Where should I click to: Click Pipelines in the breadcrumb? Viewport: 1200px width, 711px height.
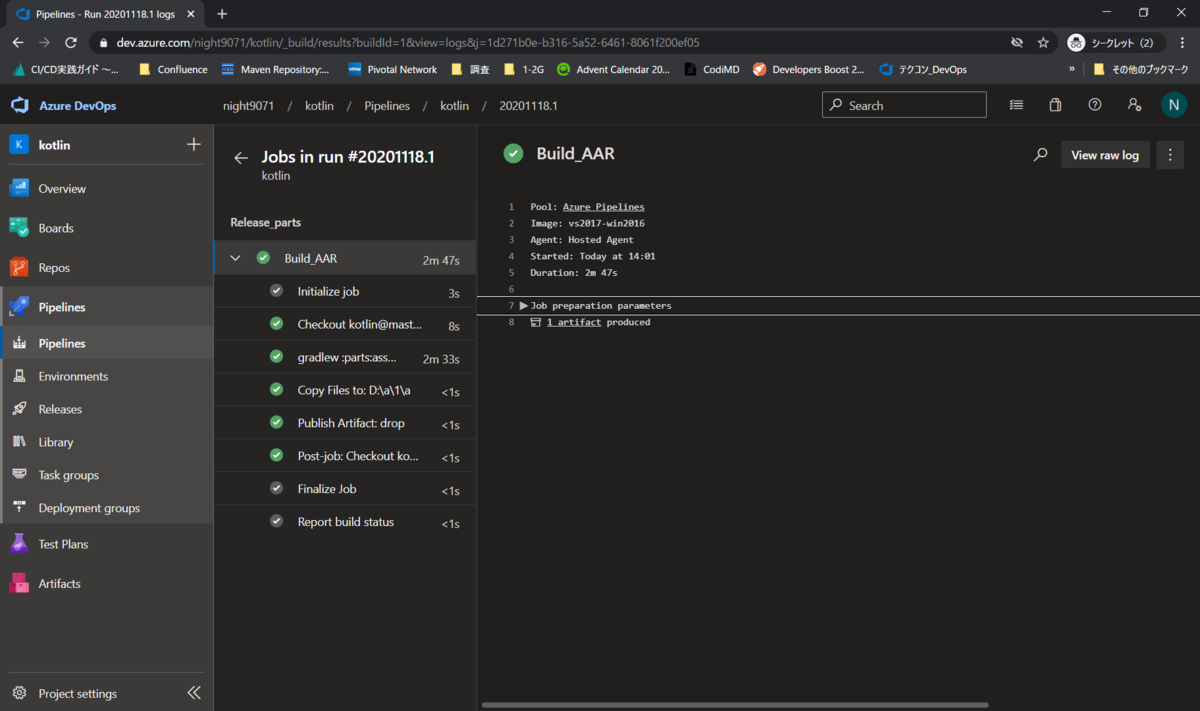(x=387, y=105)
